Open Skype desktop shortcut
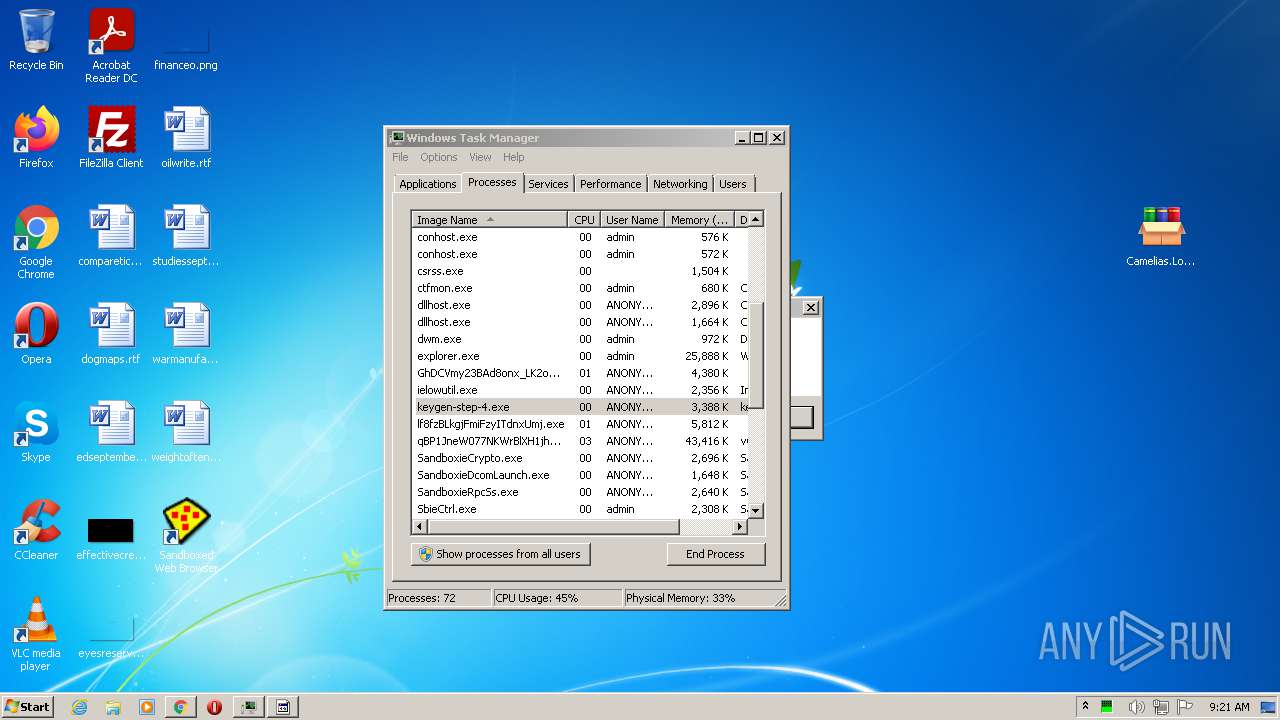Image resolution: width=1280 pixels, height=720 pixels. click(36, 432)
